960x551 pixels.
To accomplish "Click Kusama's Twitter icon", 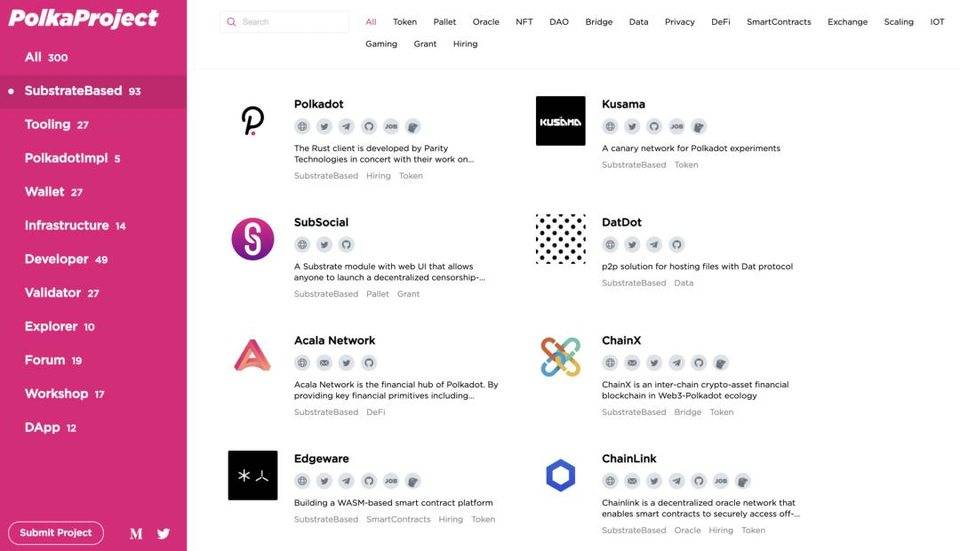I will [x=632, y=126].
